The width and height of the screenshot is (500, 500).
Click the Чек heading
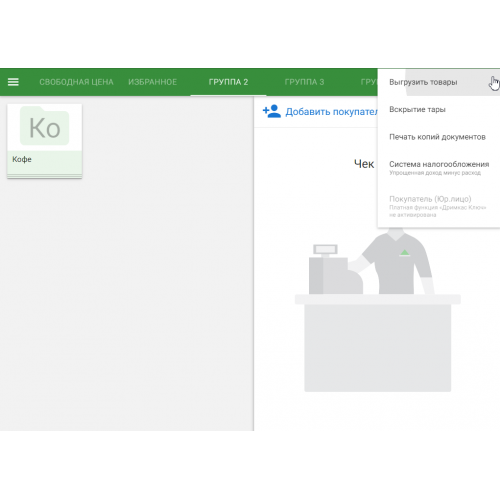[364, 164]
